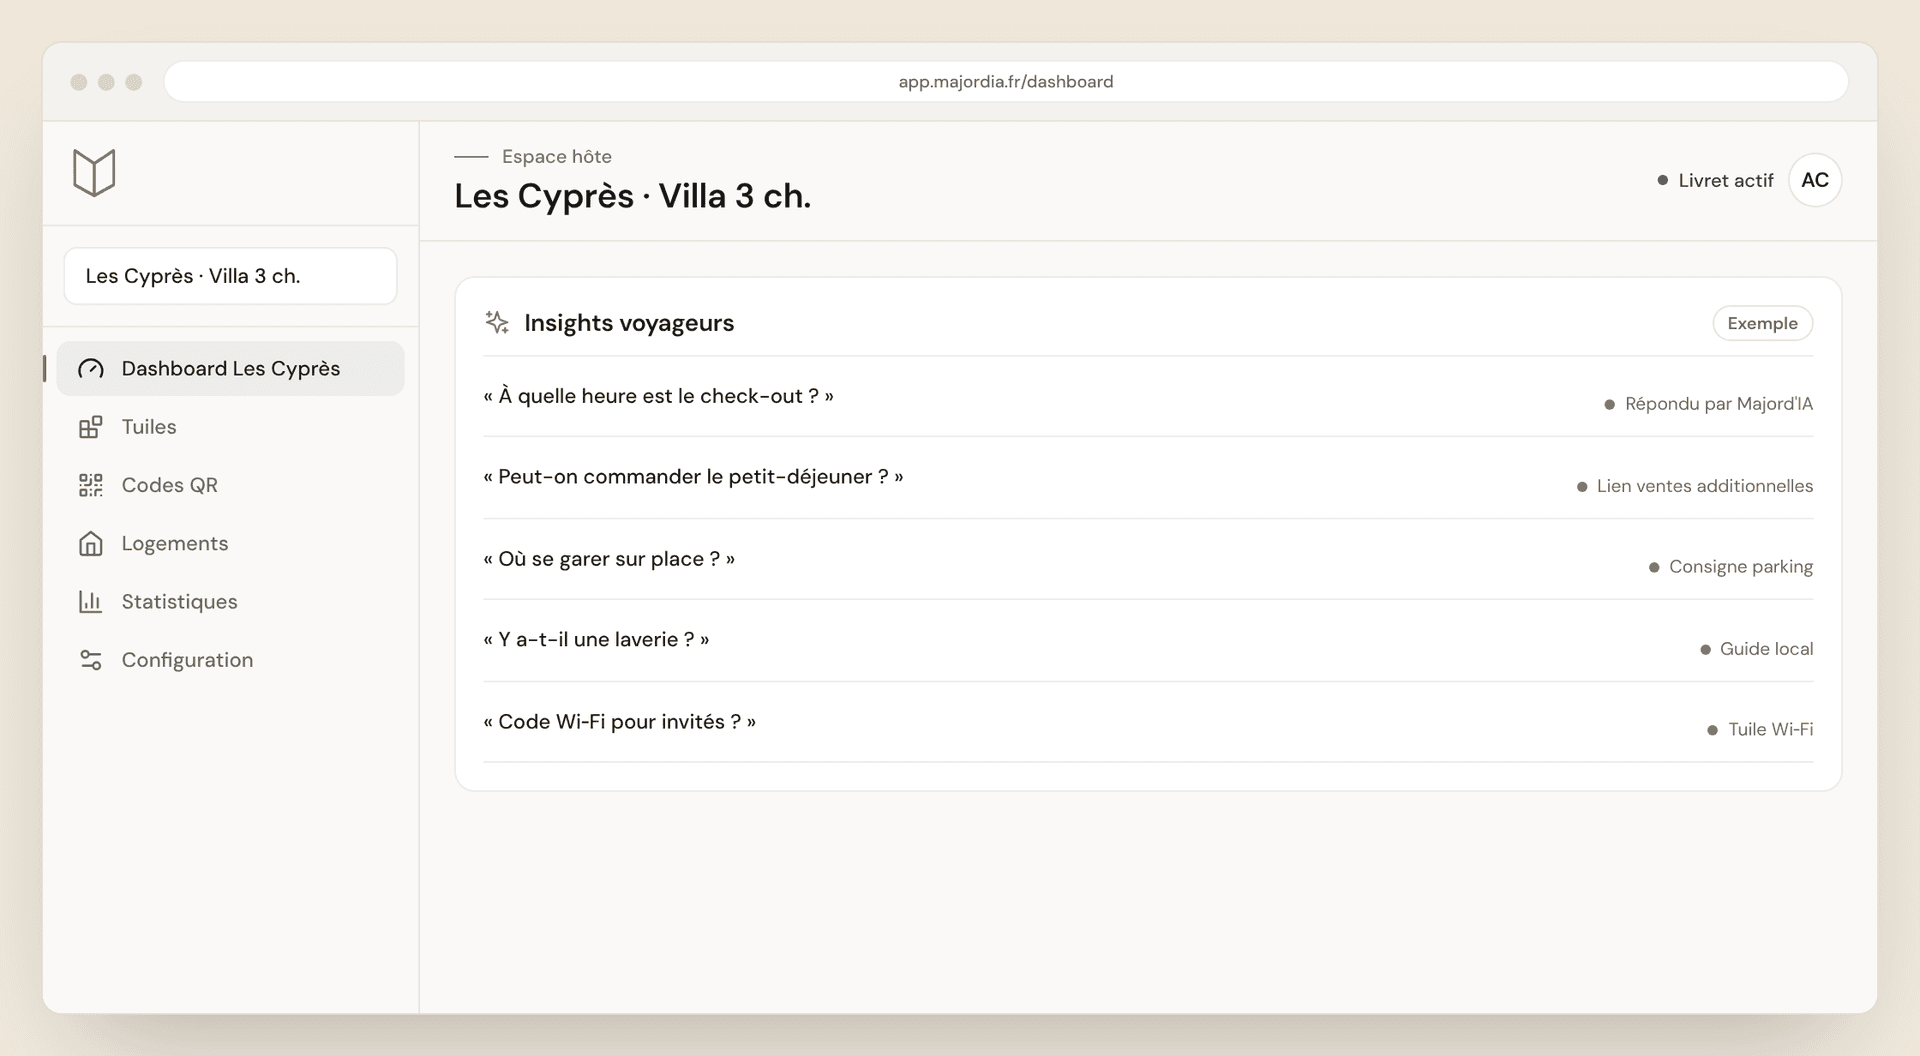
Task: Open the Codes QR page
Action: click(231, 485)
